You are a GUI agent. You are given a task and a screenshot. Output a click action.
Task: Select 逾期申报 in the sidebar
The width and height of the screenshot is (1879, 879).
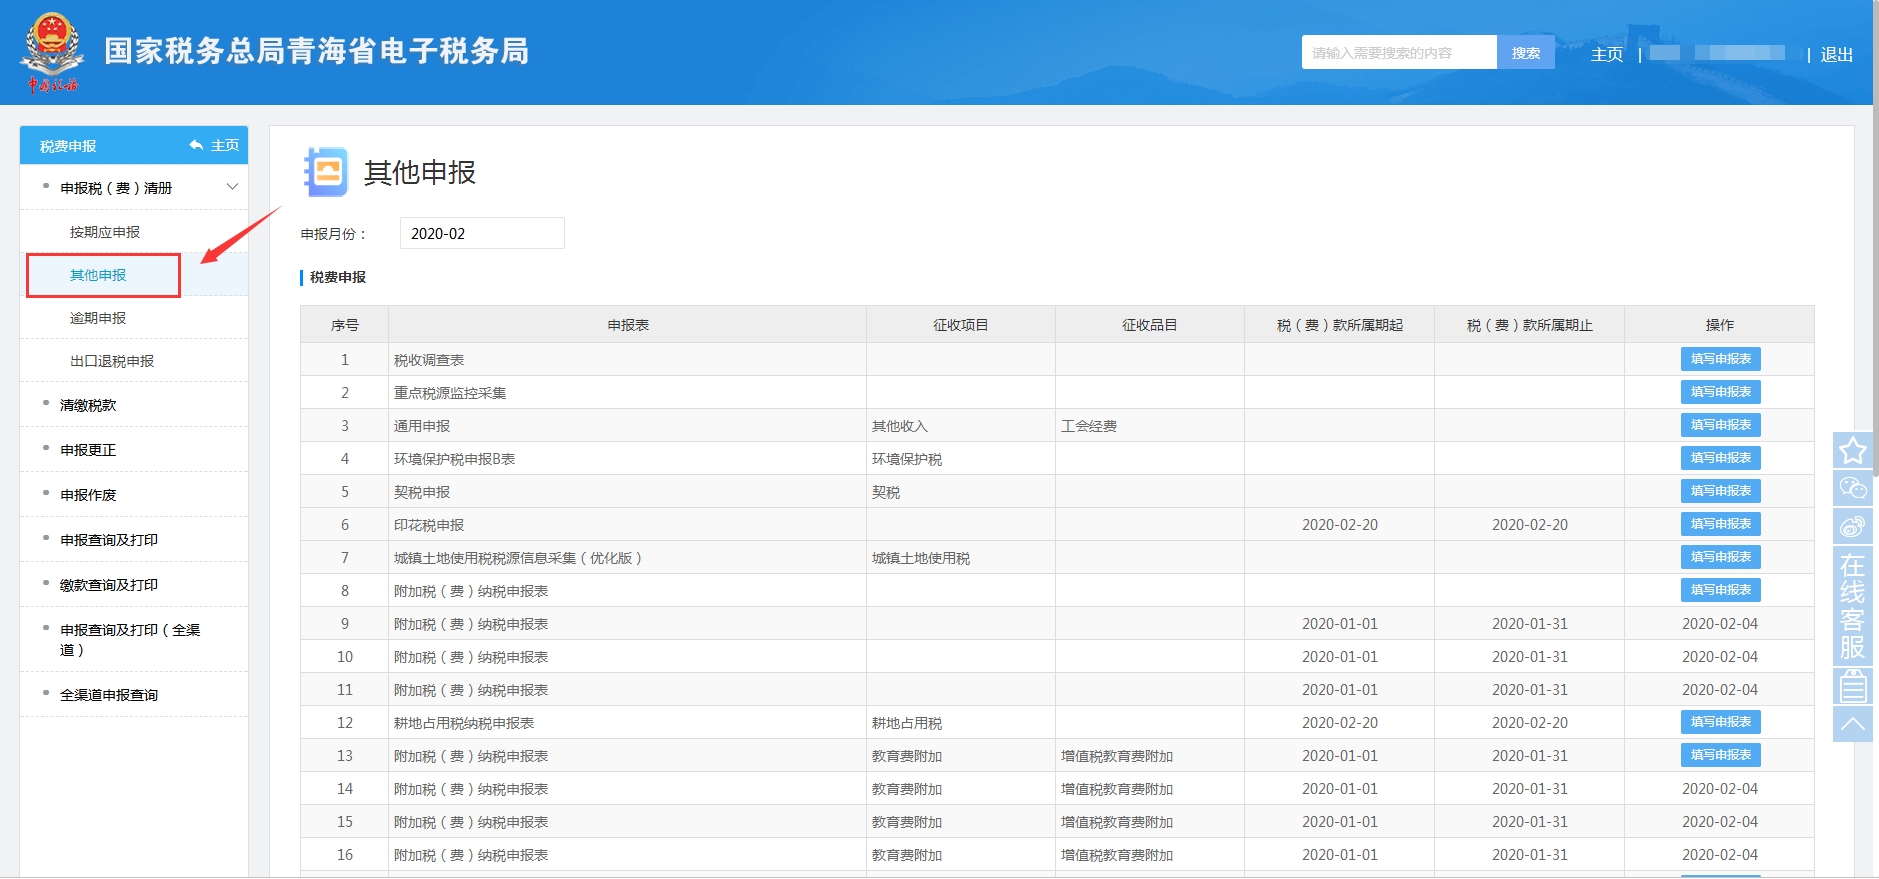click(98, 318)
